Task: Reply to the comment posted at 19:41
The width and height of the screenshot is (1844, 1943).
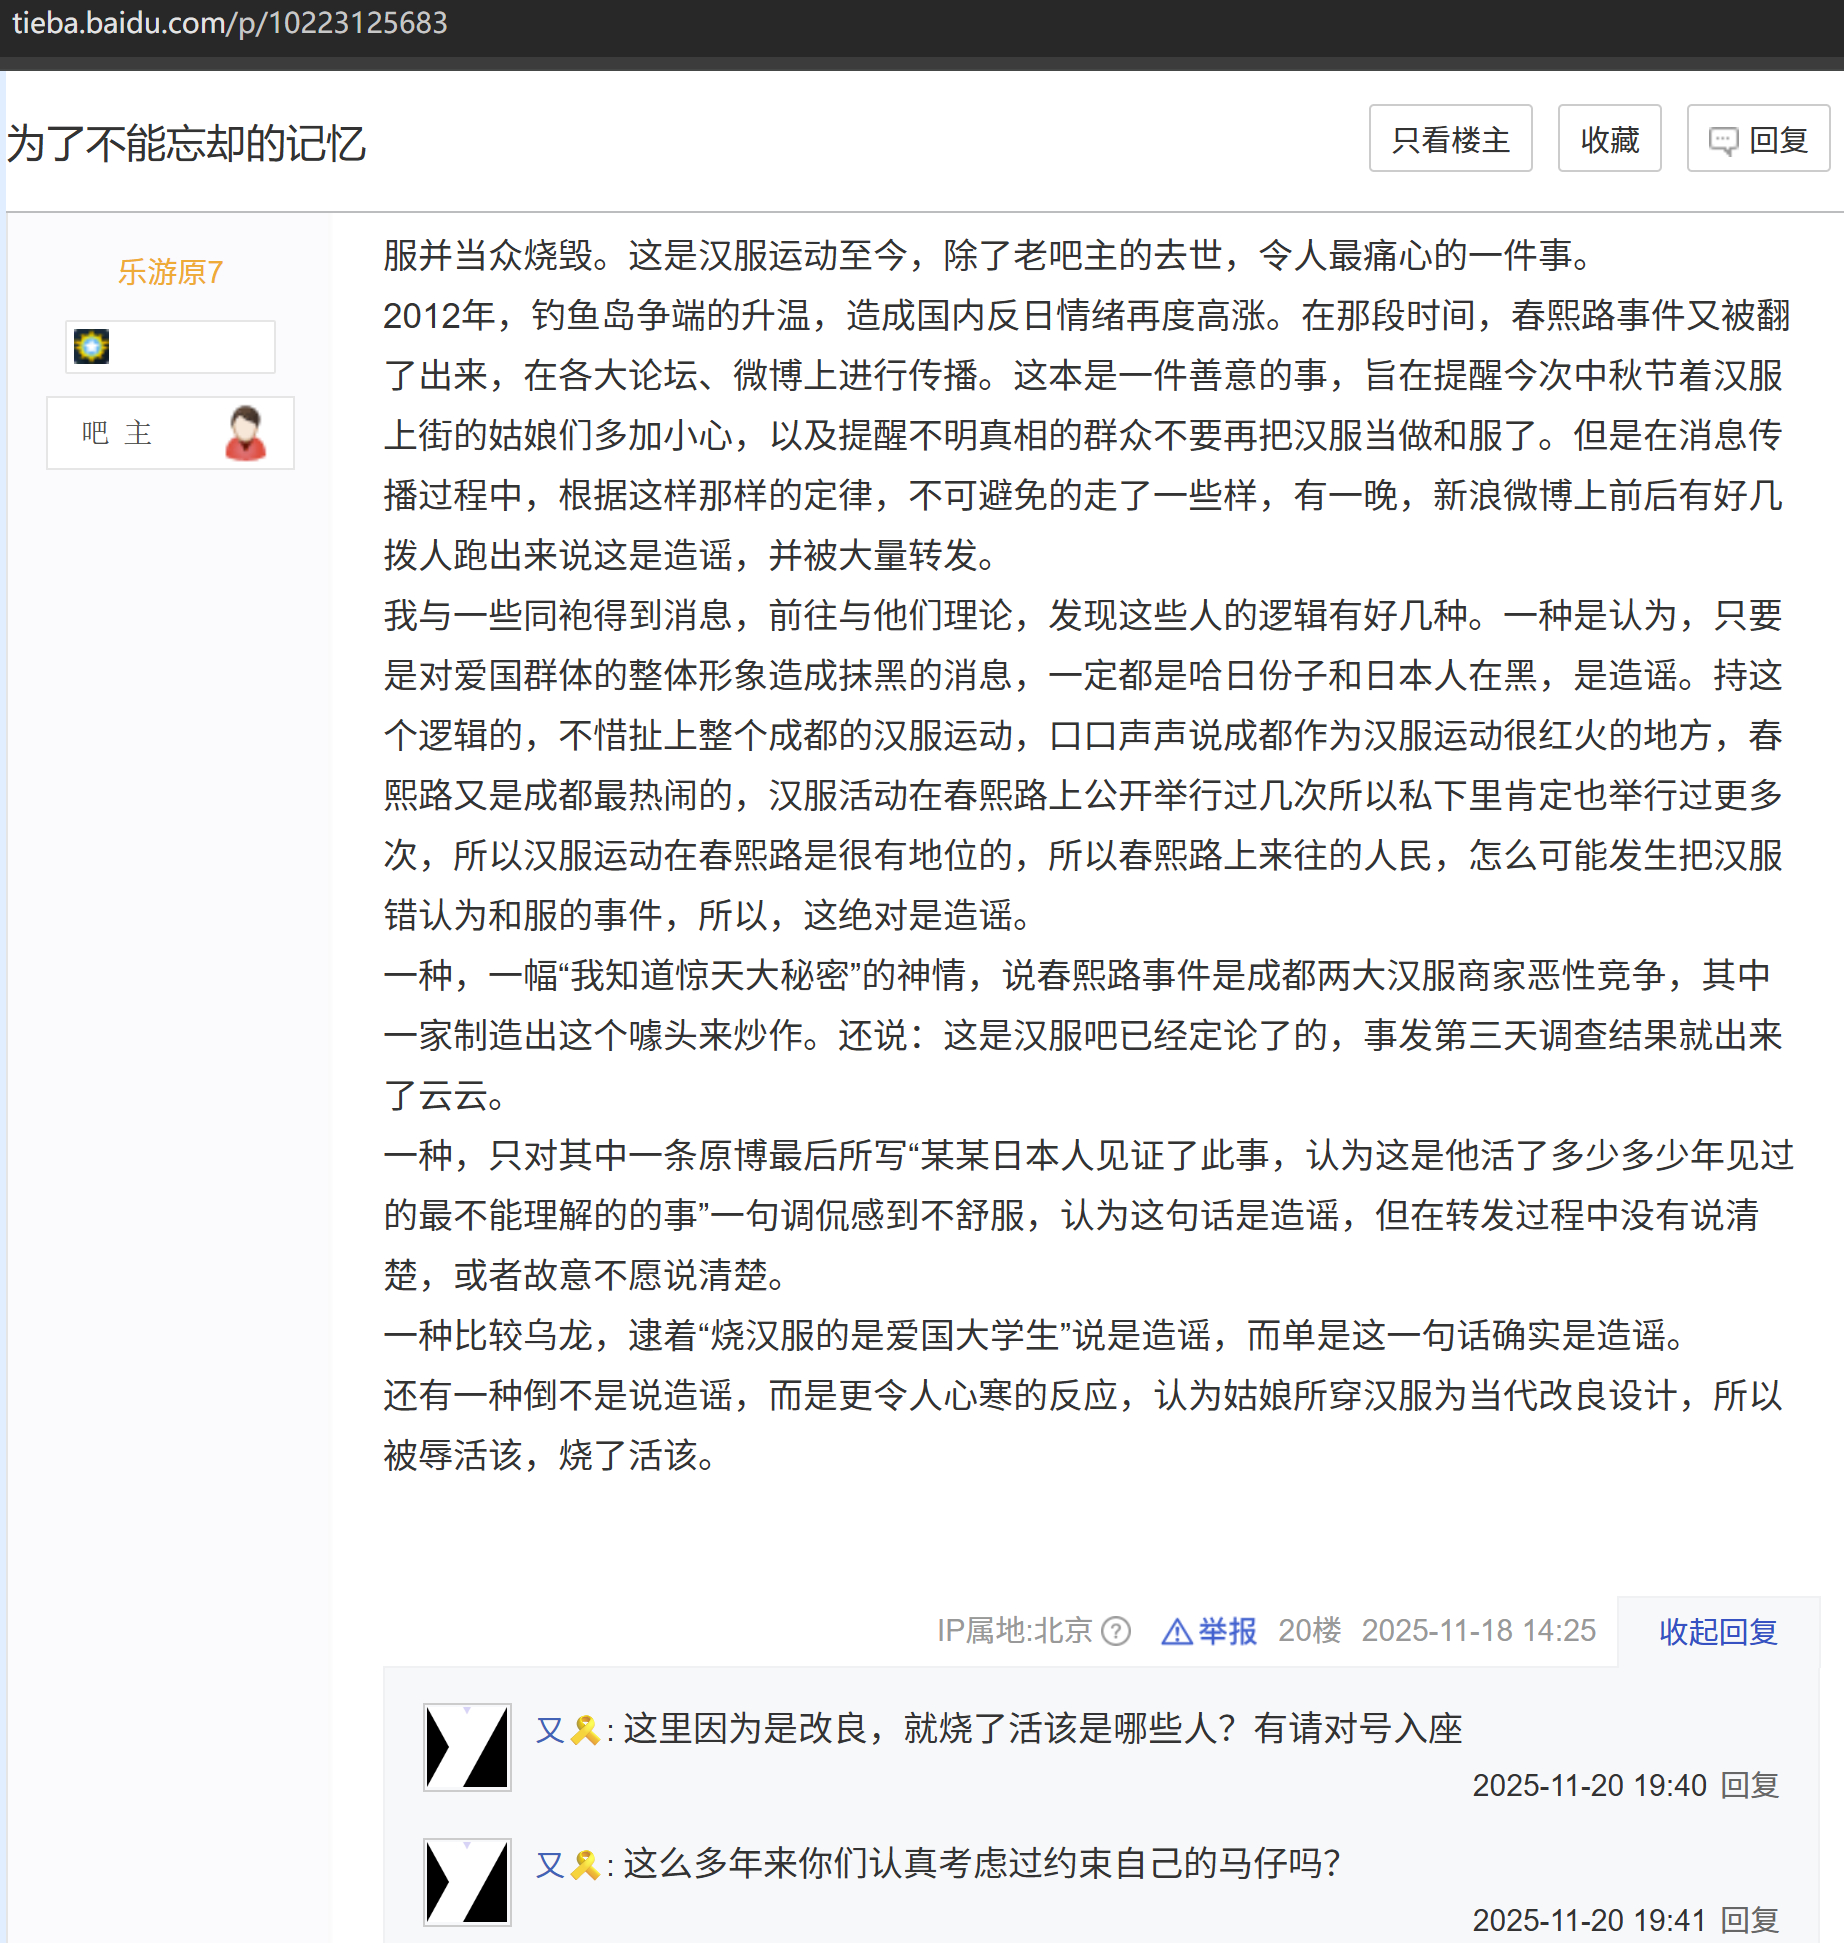Action: pyautogui.click(x=1749, y=1920)
